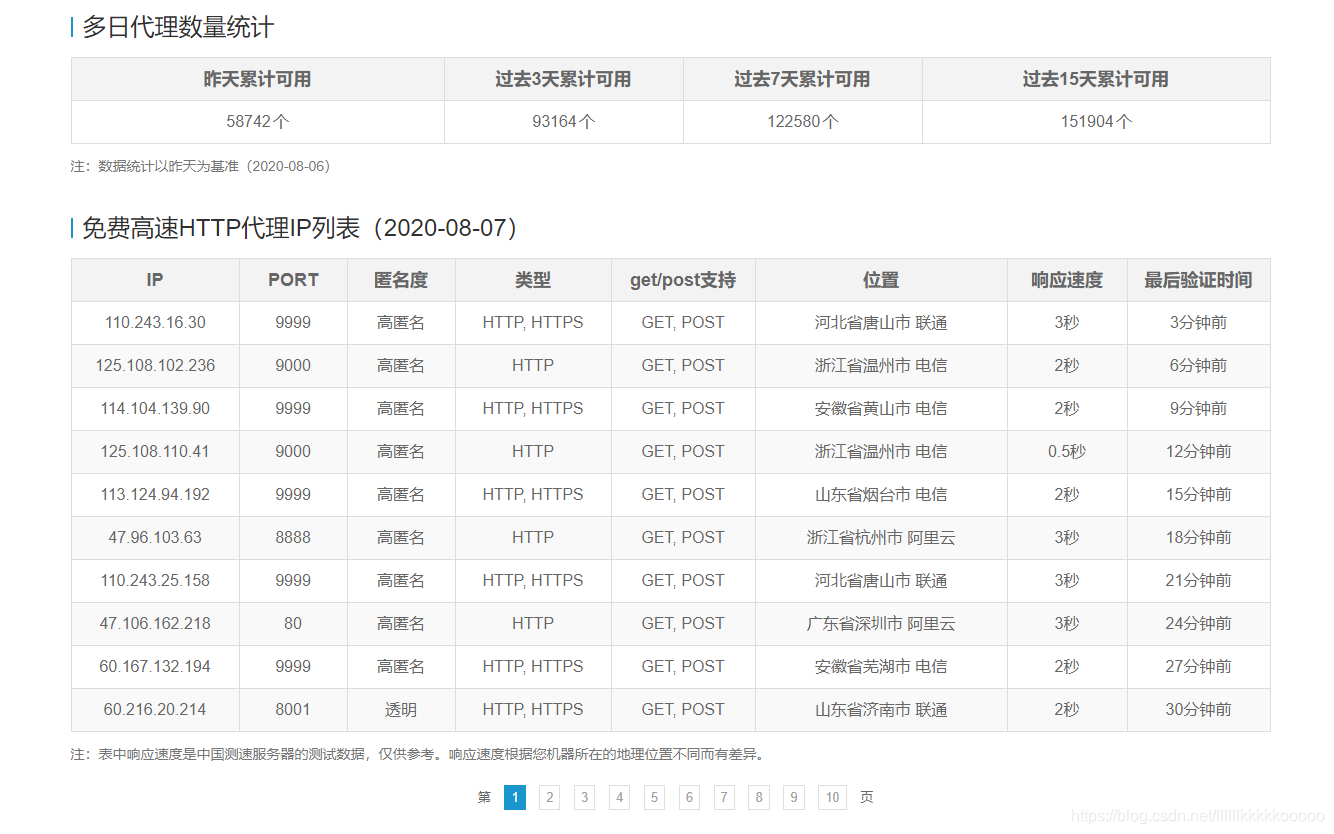Go to pagination page 6
Screen dimensions: 1334x834
[x=689, y=797]
